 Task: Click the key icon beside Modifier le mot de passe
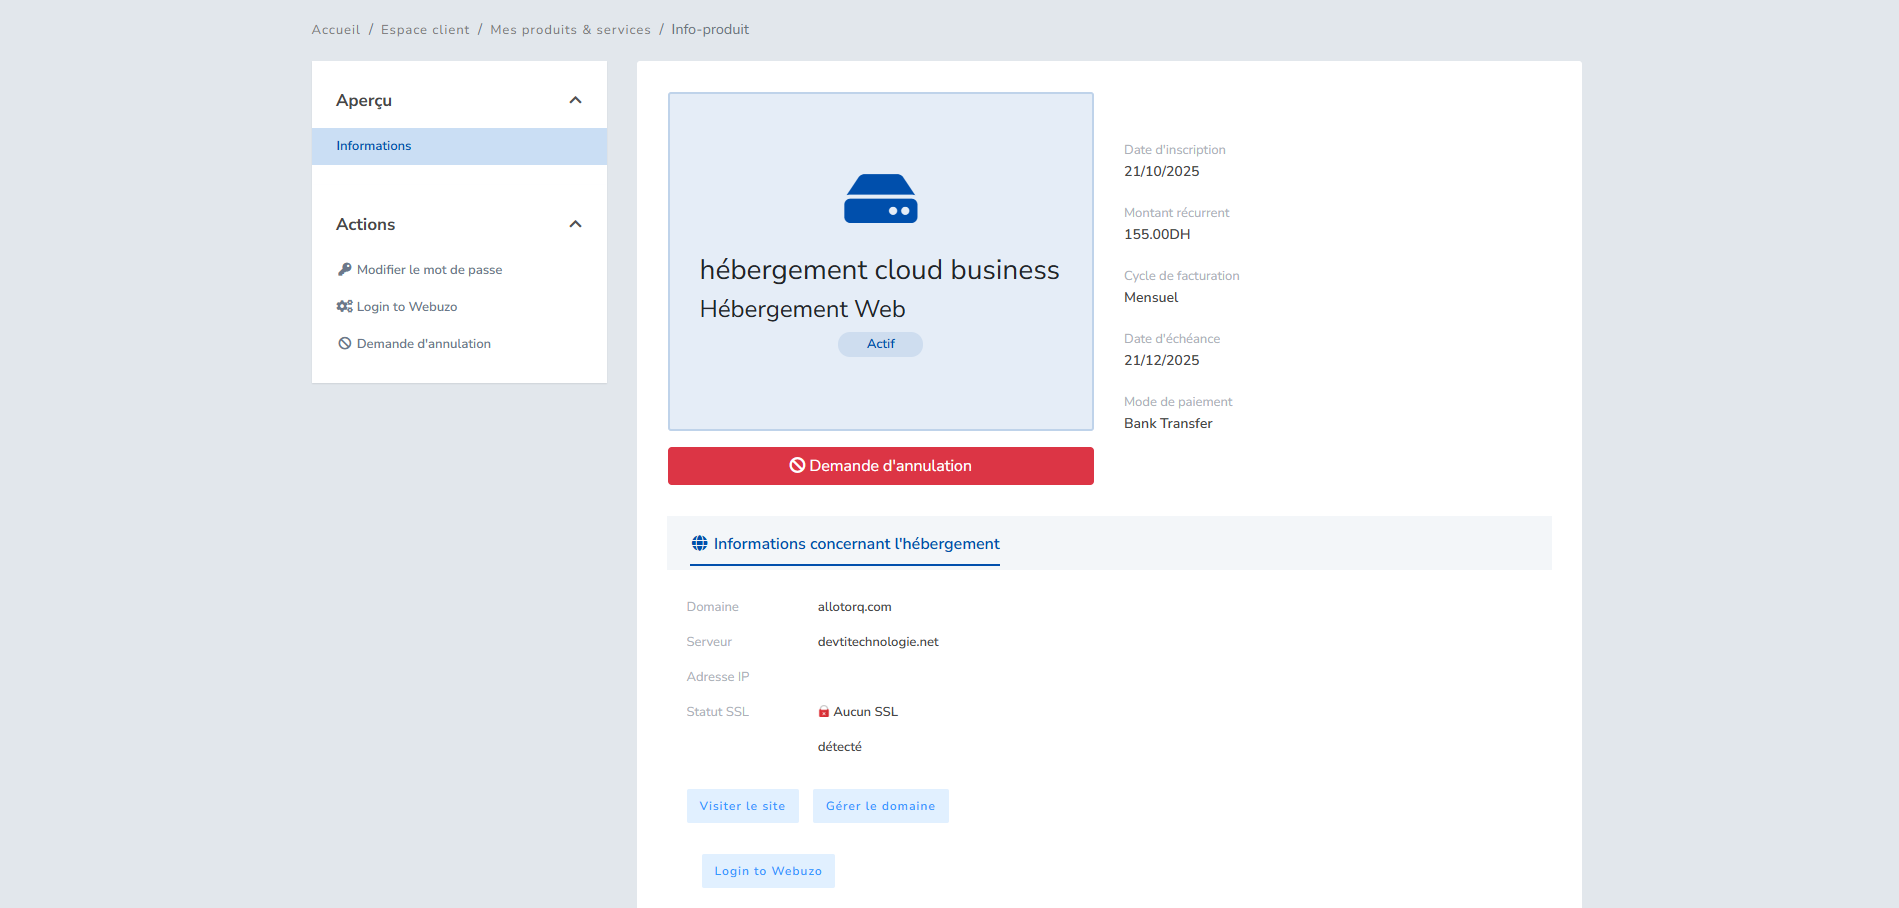344,270
